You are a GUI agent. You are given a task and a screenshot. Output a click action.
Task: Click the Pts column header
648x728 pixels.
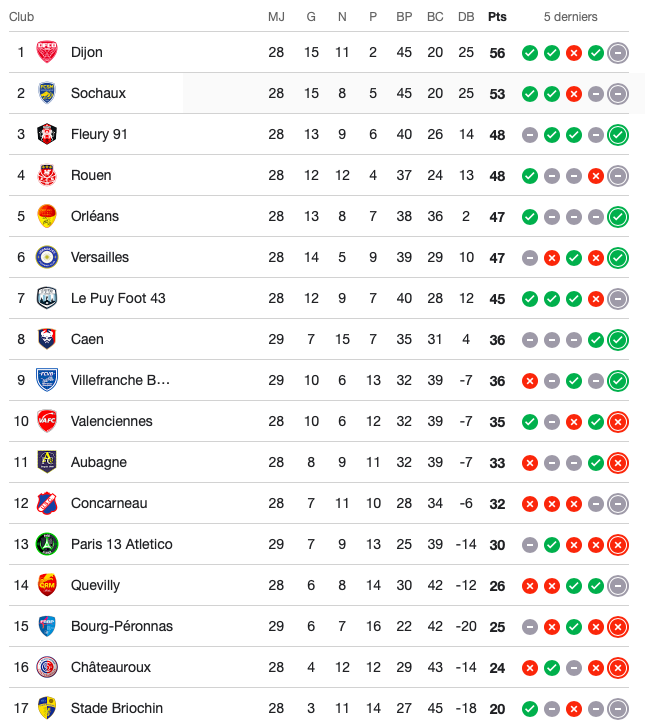(x=497, y=17)
